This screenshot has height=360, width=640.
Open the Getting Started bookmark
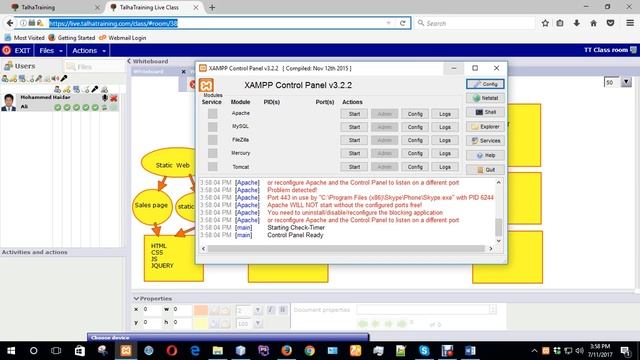click(x=72, y=38)
